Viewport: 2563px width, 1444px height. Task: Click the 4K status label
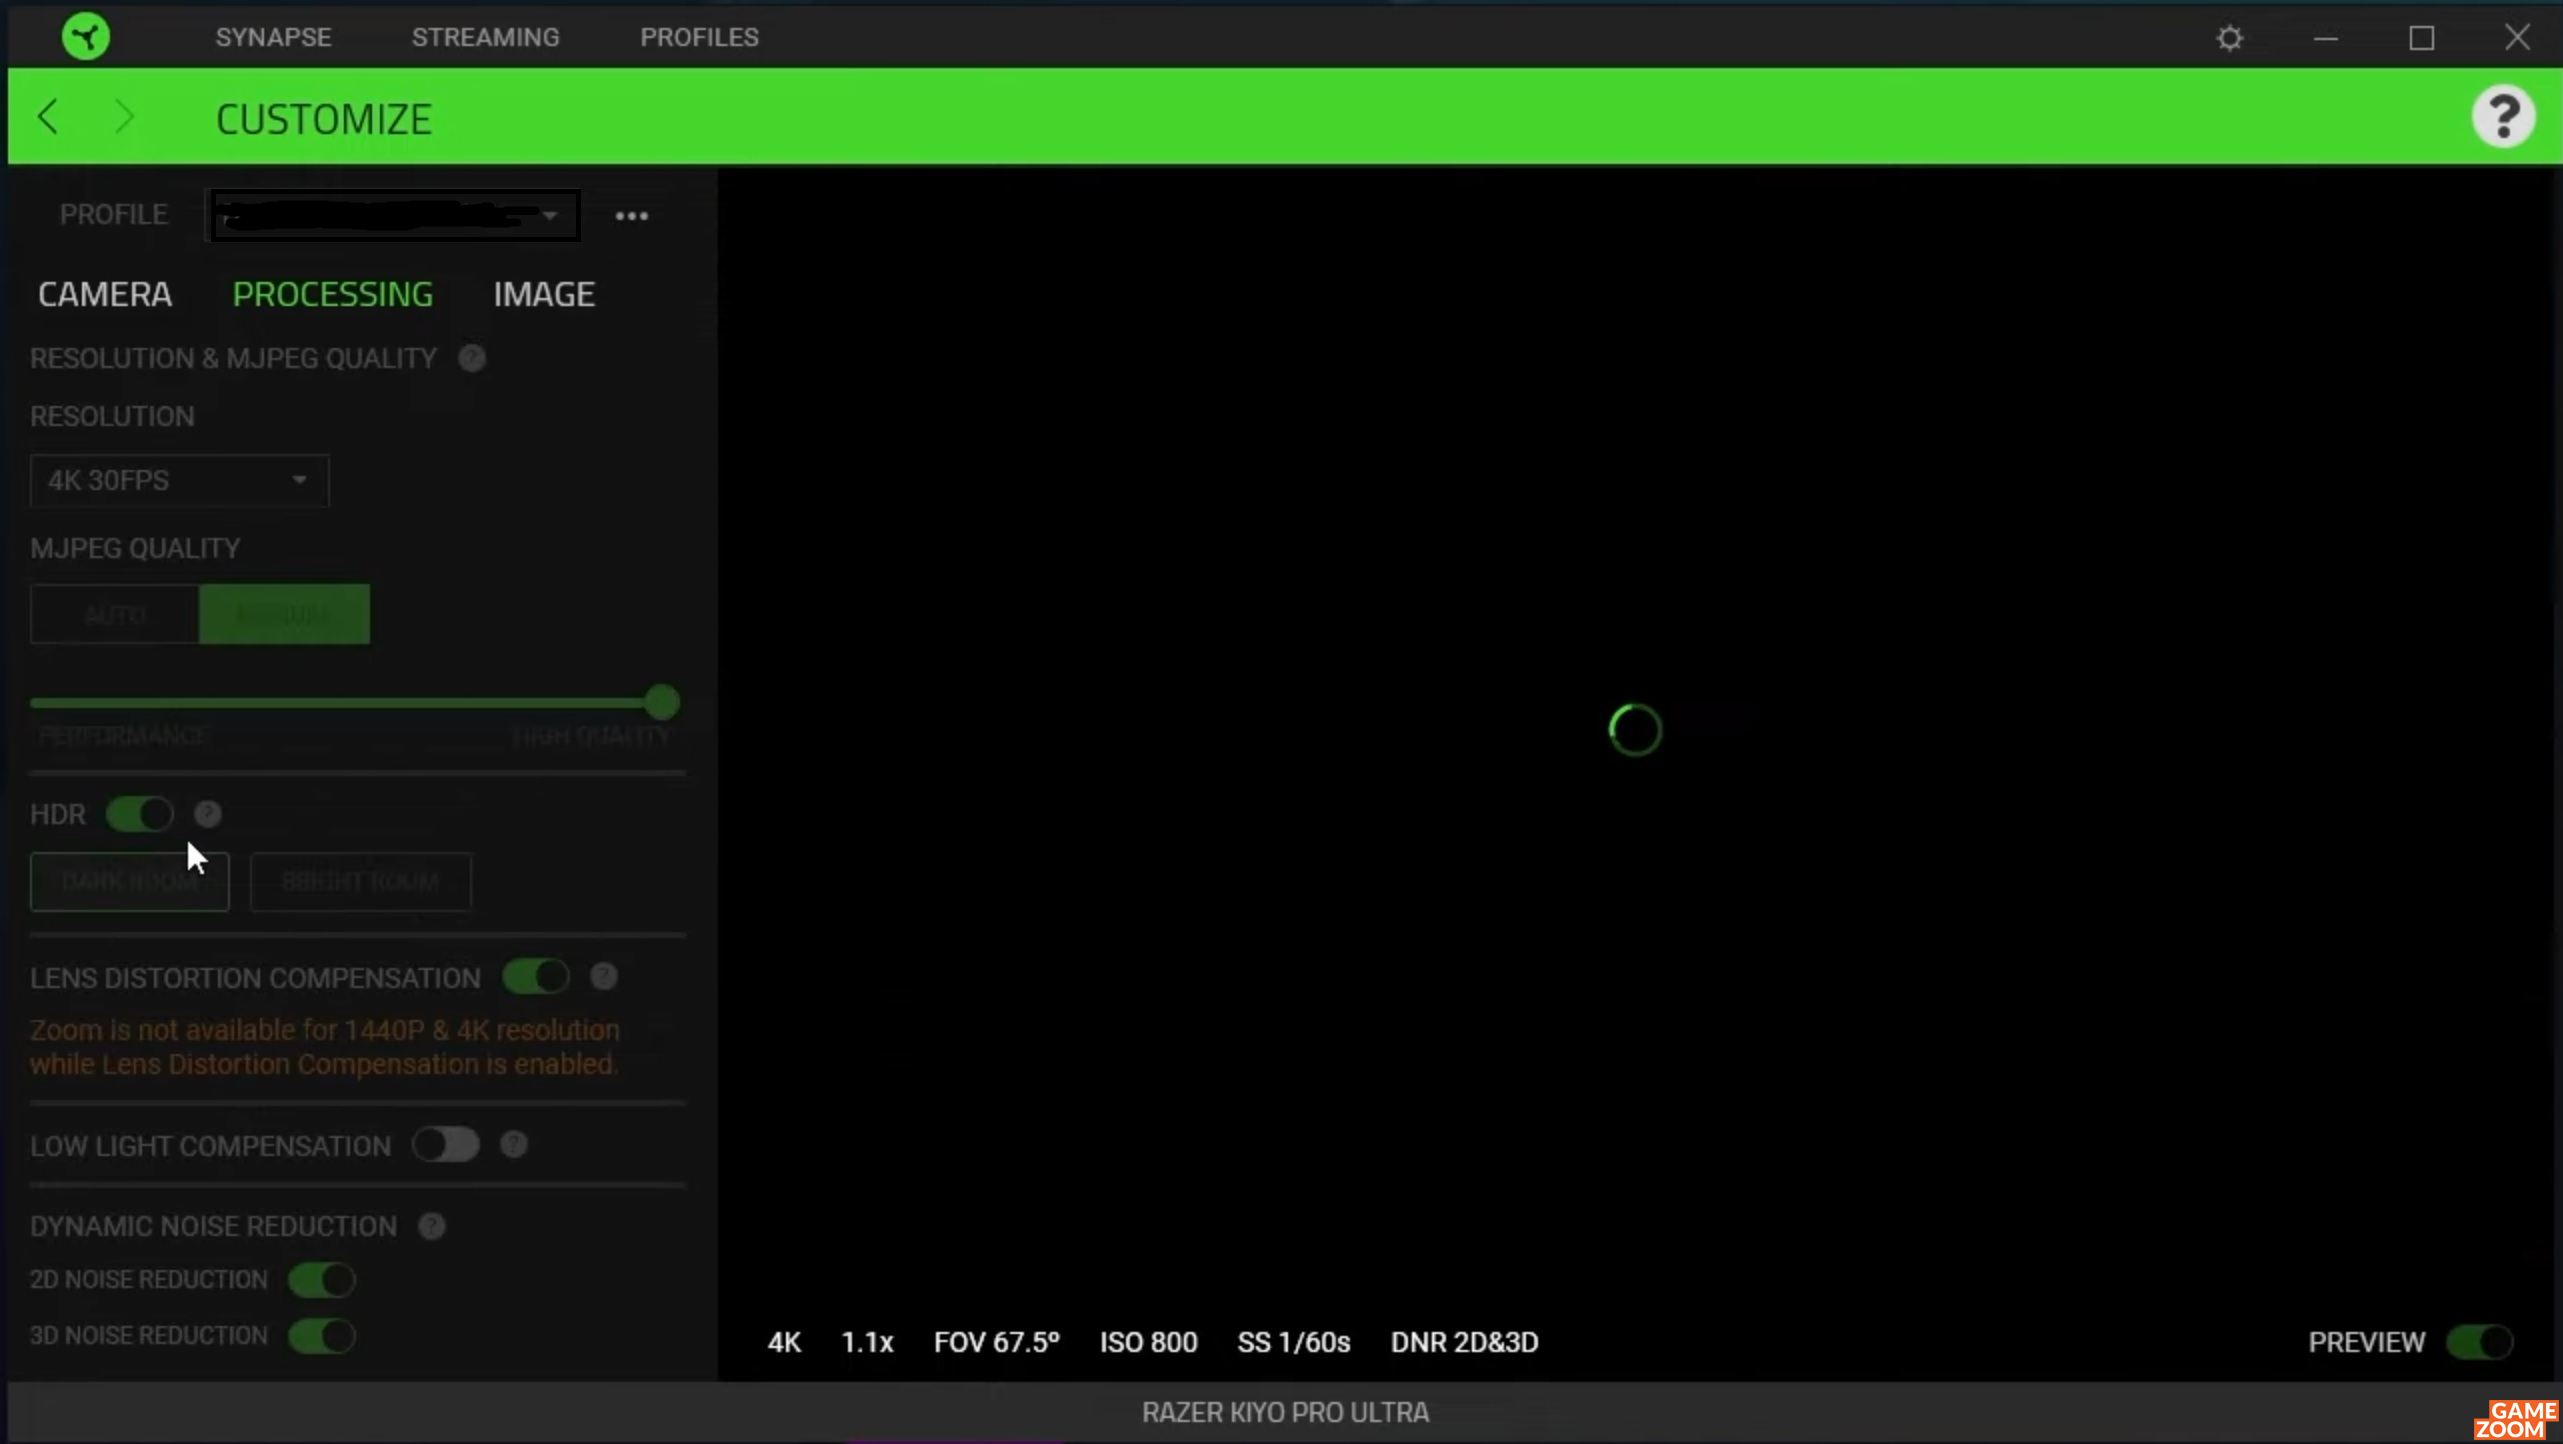pyautogui.click(x=784, y=1342)
